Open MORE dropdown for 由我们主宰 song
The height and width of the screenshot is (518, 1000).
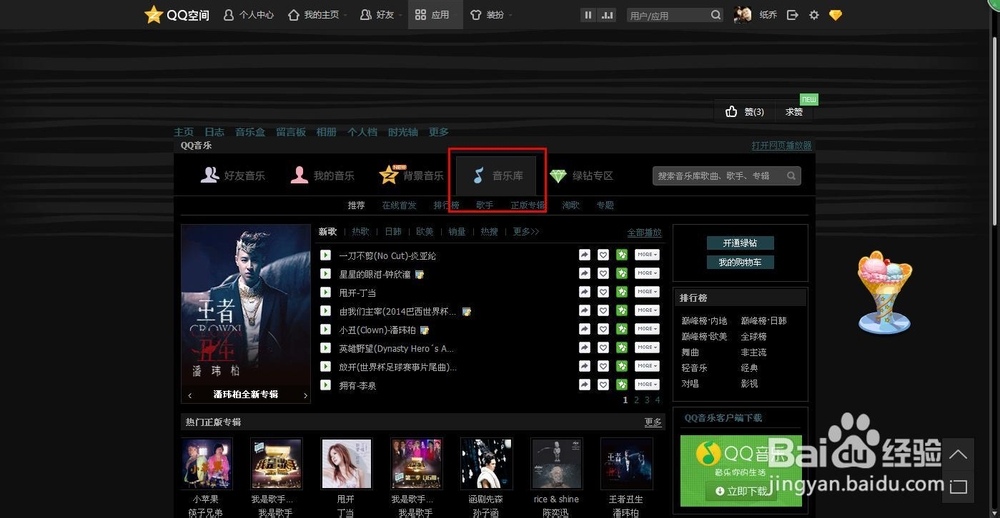(647, 311)
